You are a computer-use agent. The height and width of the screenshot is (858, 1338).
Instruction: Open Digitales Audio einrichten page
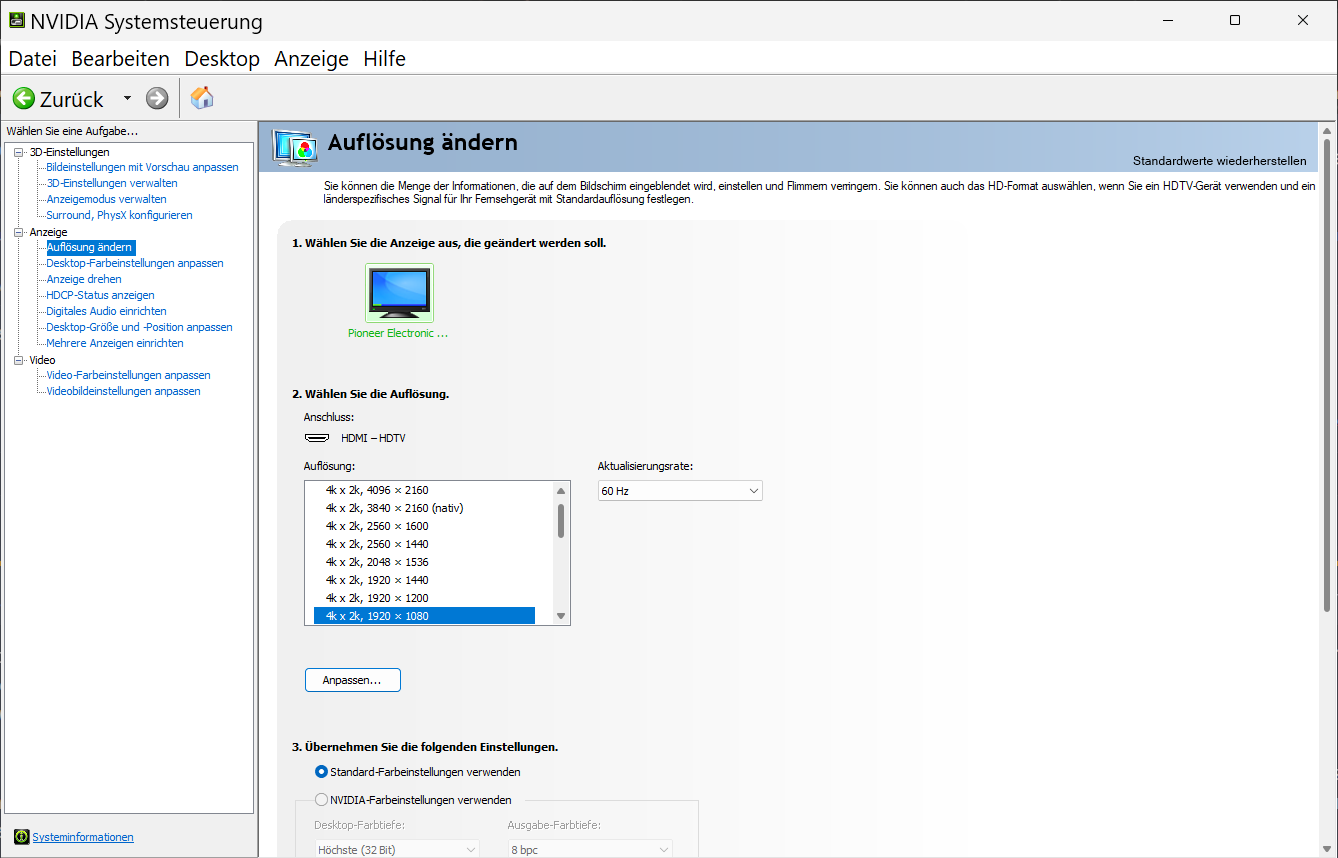[107, 311]
